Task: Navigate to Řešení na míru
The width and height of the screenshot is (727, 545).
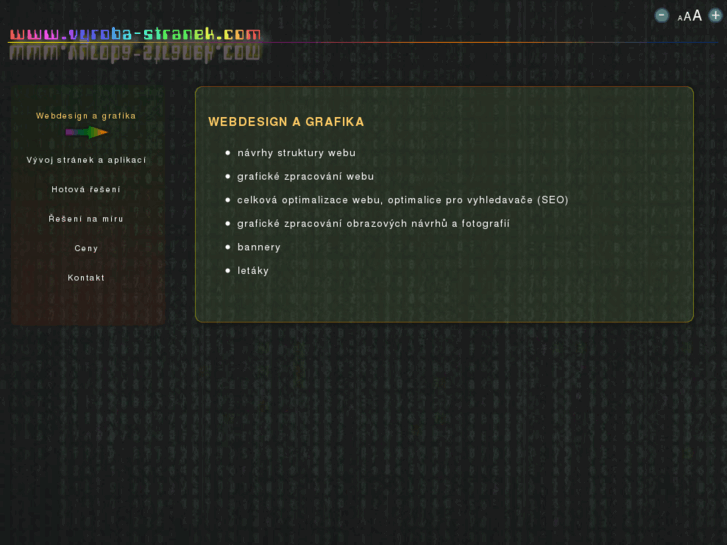Action: click(86, 219)
